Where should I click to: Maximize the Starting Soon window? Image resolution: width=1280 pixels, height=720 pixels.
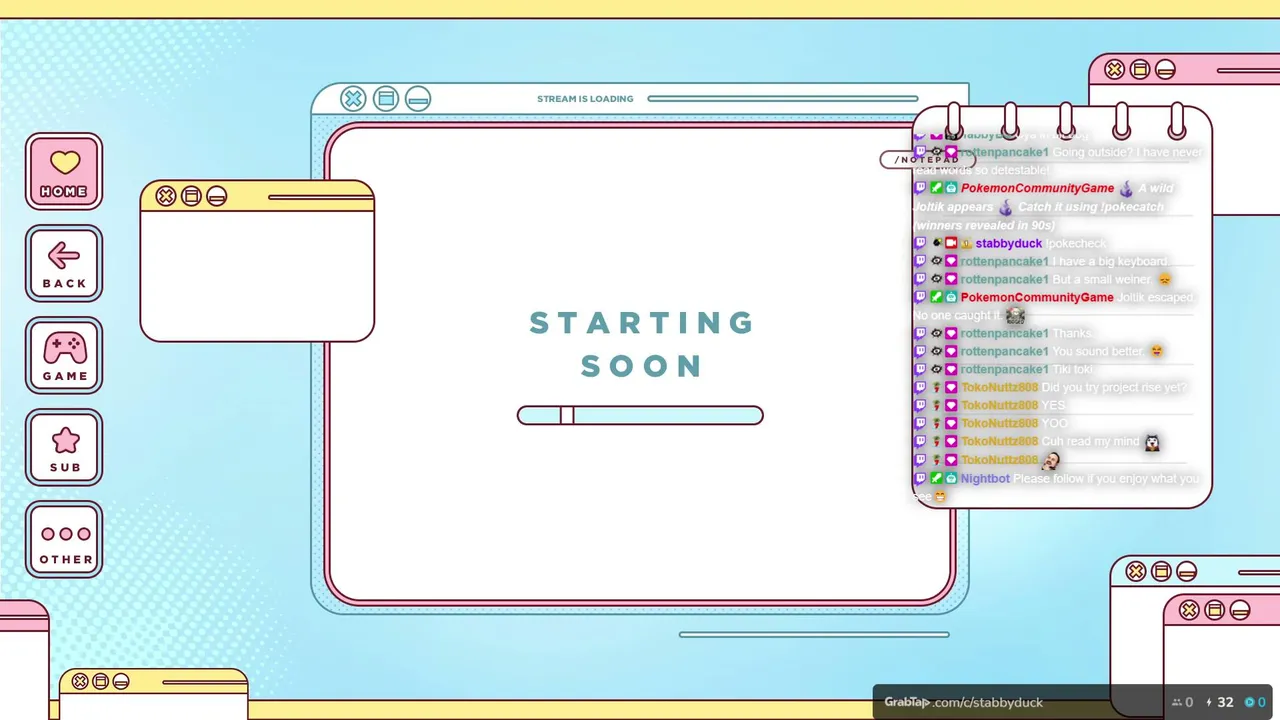(x=386, y=98)
